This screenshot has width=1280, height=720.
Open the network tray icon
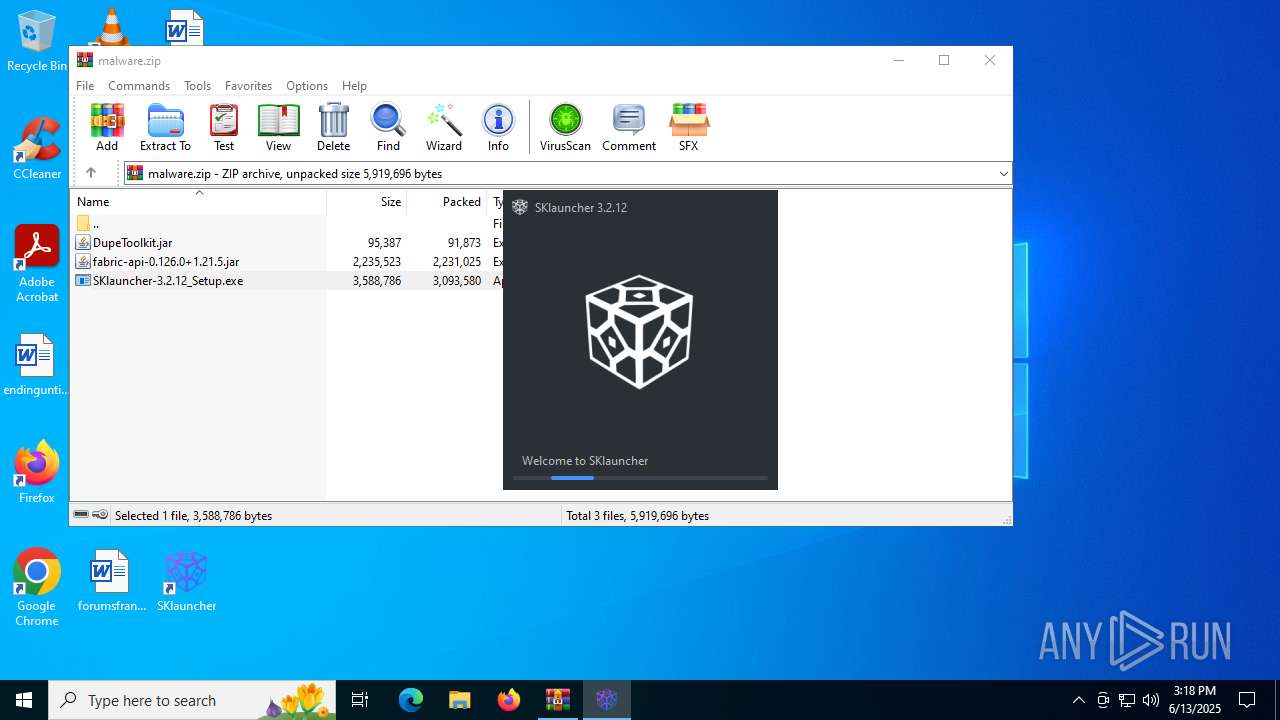[x=1127, y=700]
